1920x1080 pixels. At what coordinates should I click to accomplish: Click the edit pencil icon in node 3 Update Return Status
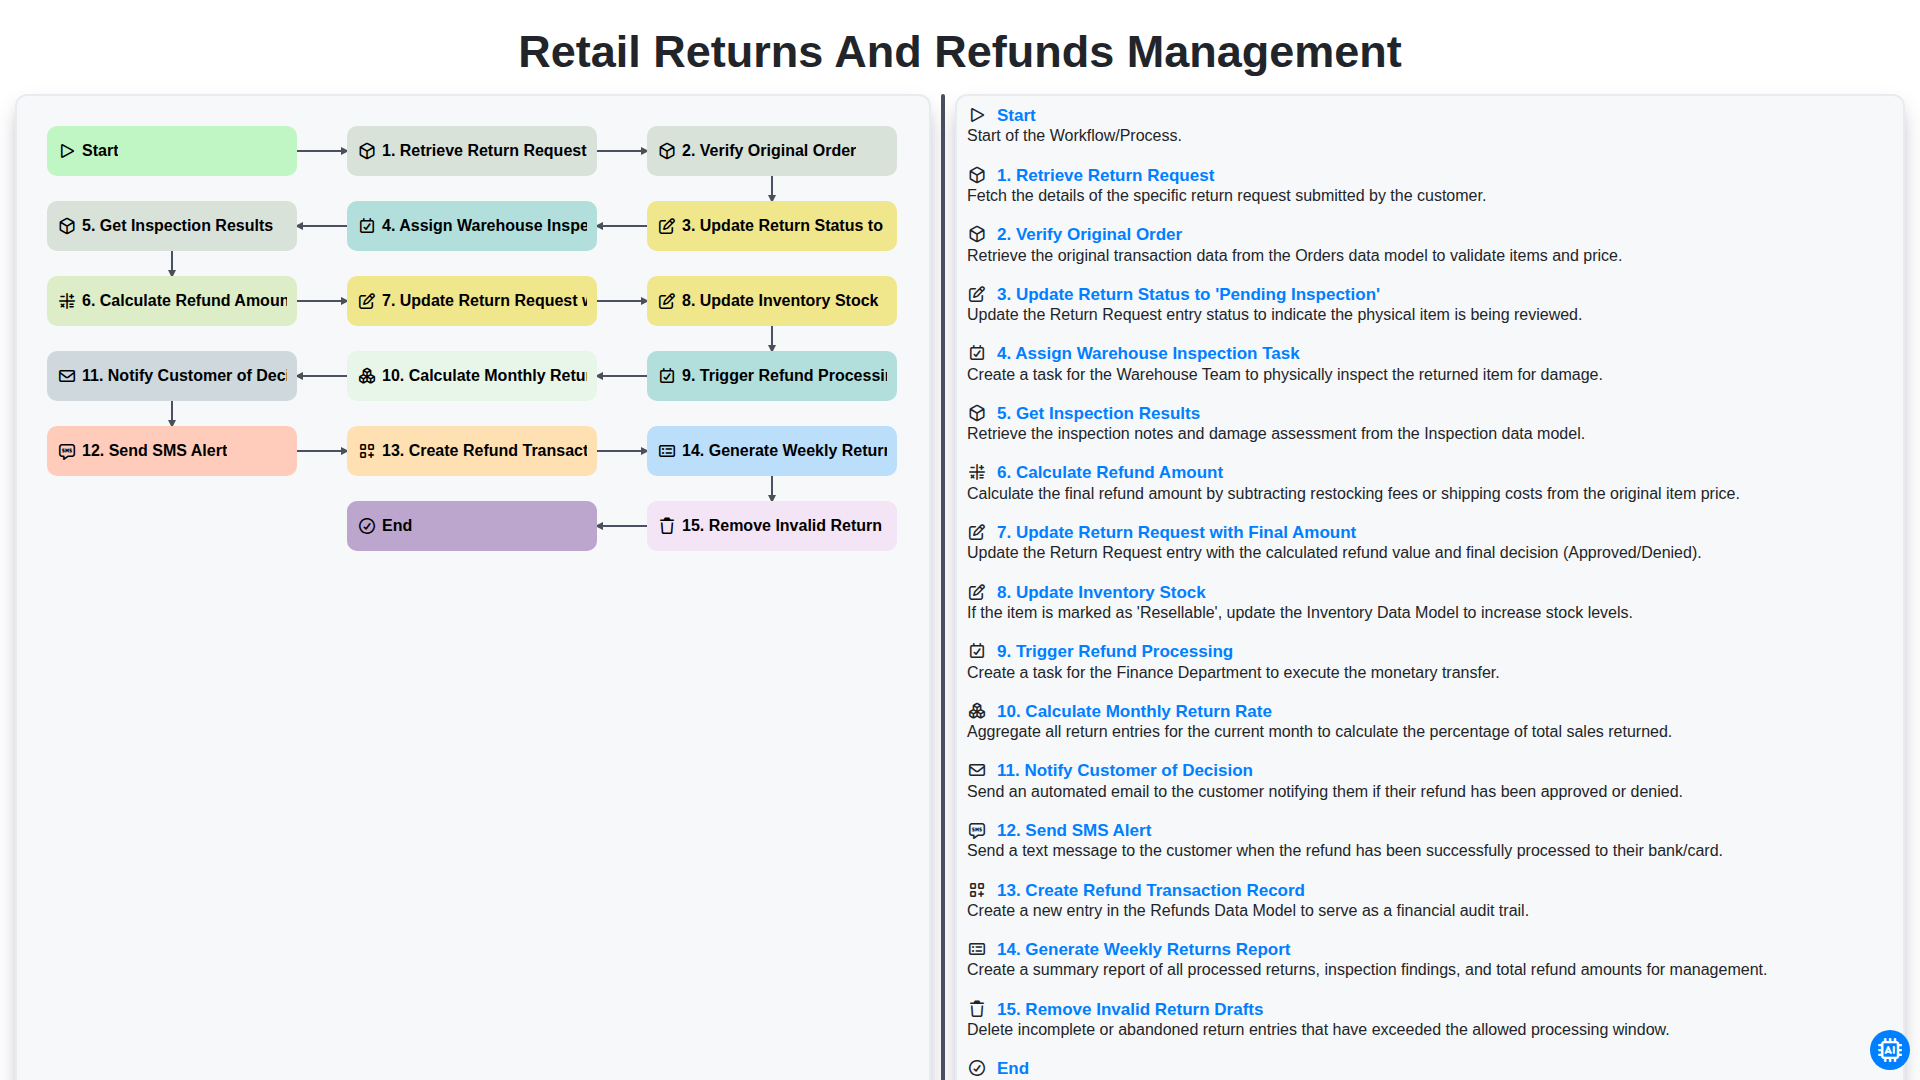click(x=667, y=226)
